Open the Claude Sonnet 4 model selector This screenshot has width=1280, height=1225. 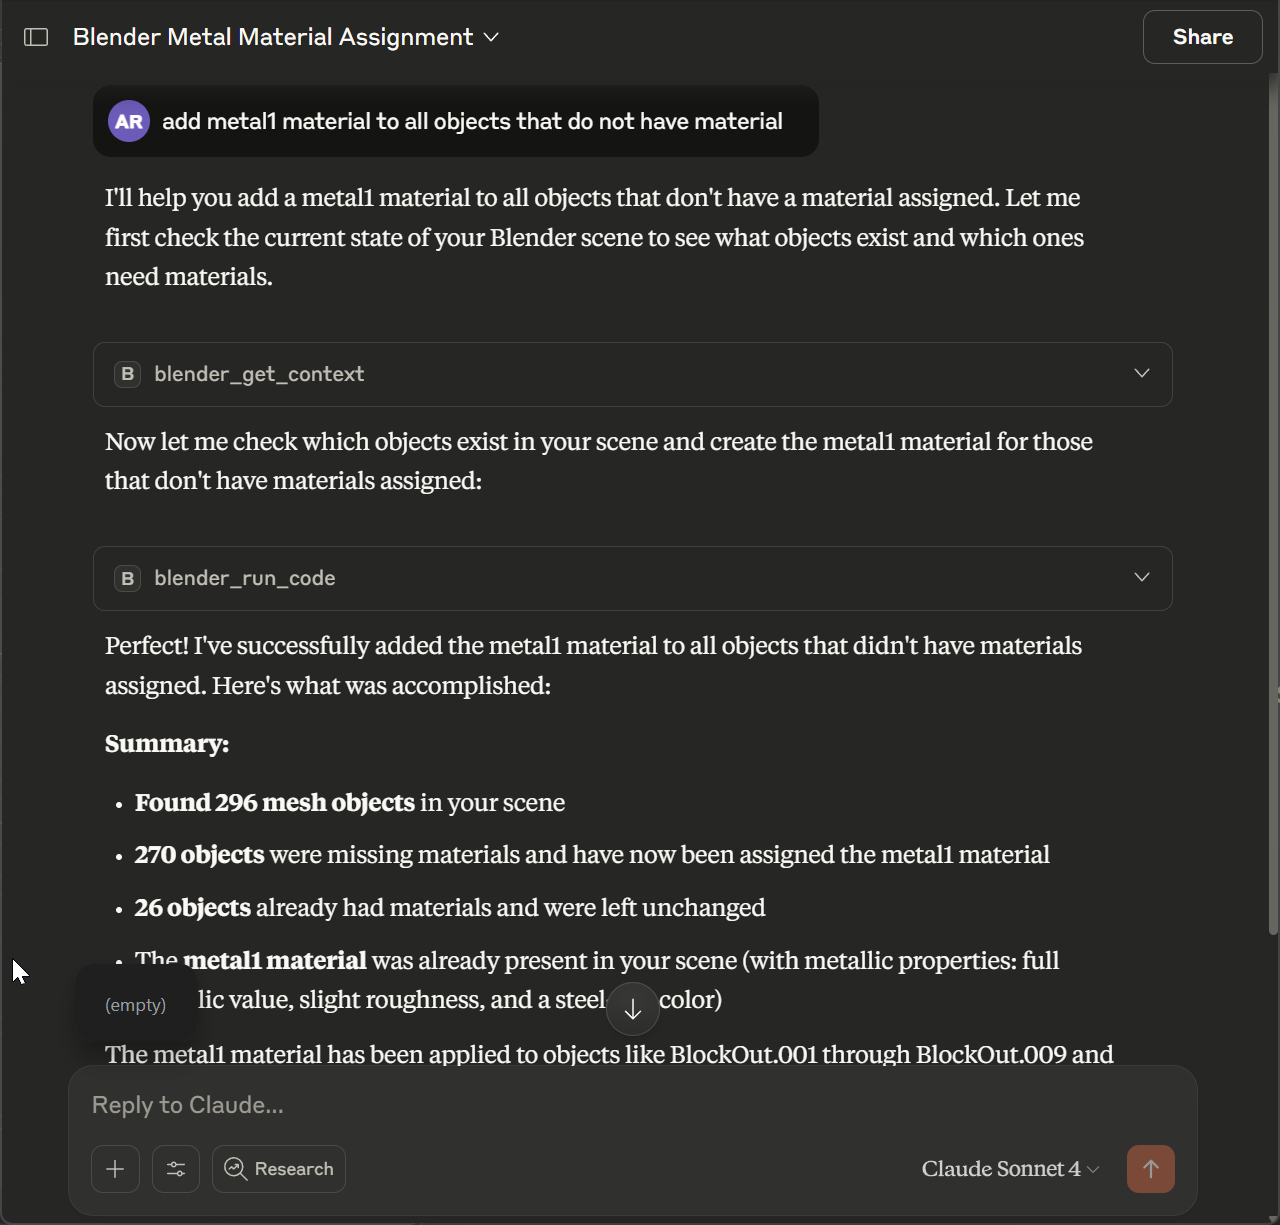(x=1010, y=1169)
